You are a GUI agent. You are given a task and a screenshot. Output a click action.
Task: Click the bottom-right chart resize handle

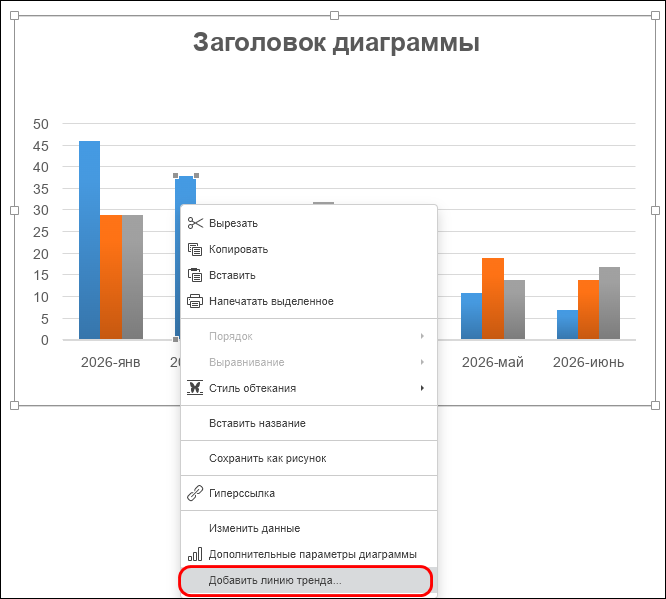pos(655,405)
